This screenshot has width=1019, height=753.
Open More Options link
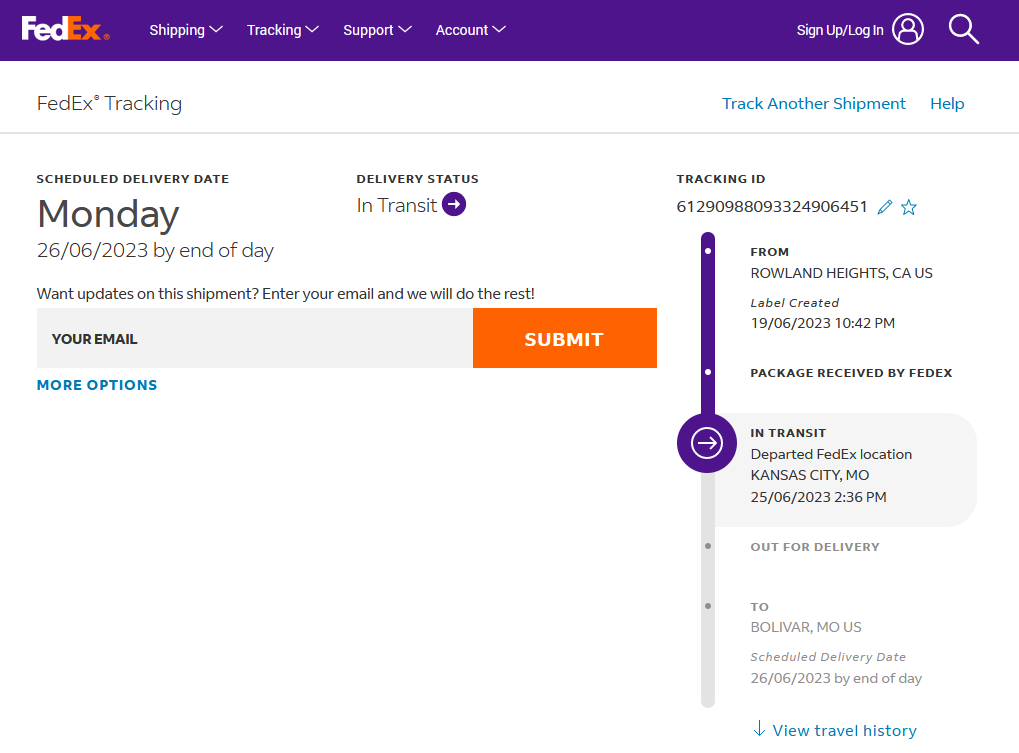click(x=97, y=385)
